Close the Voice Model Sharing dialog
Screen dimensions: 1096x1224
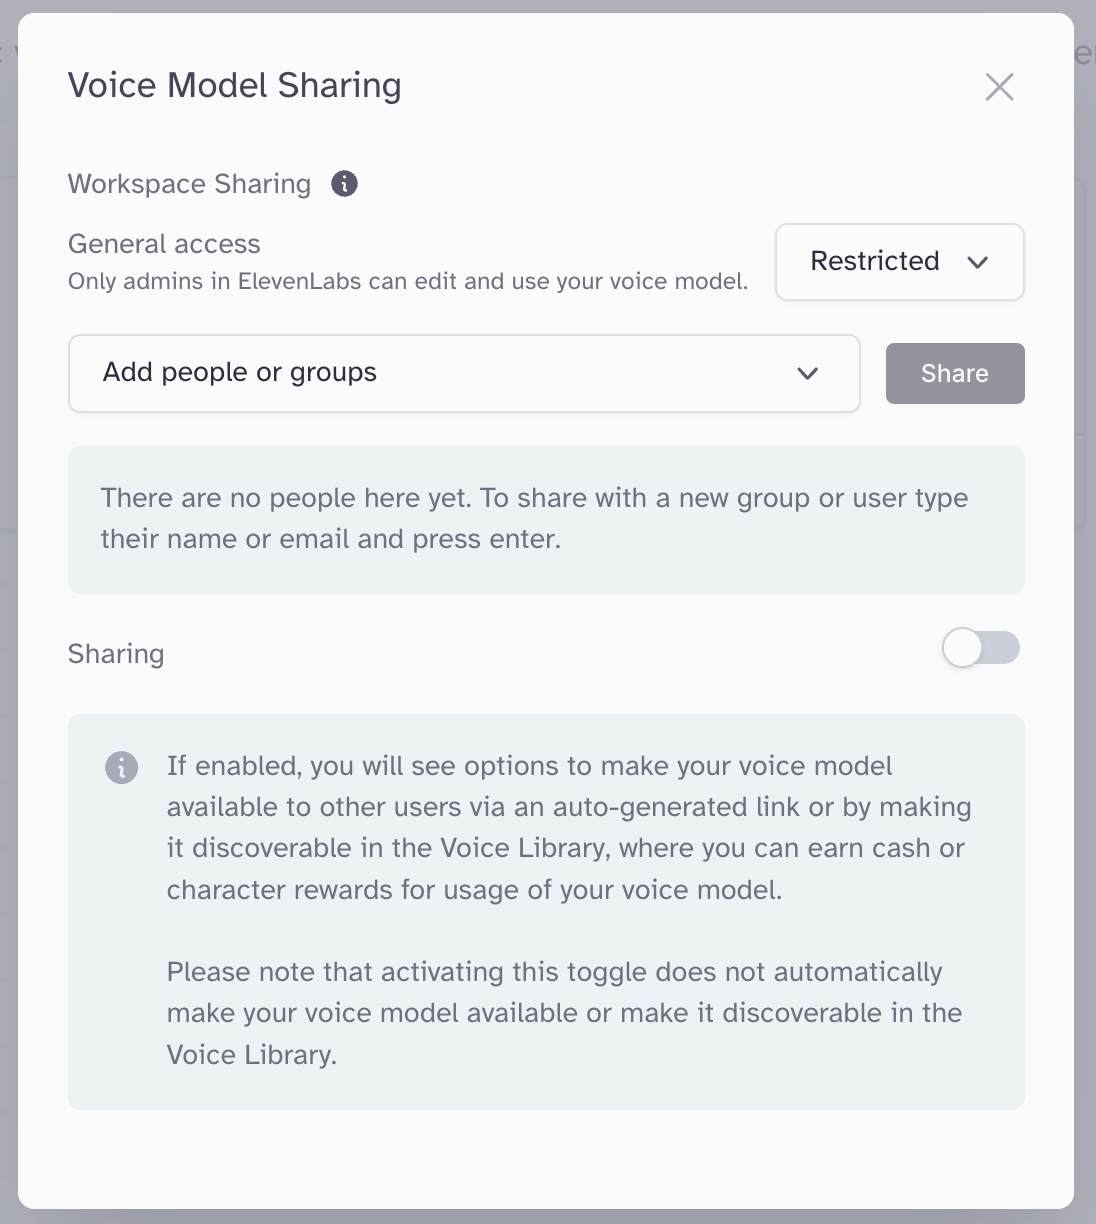(x=999, y=87)
